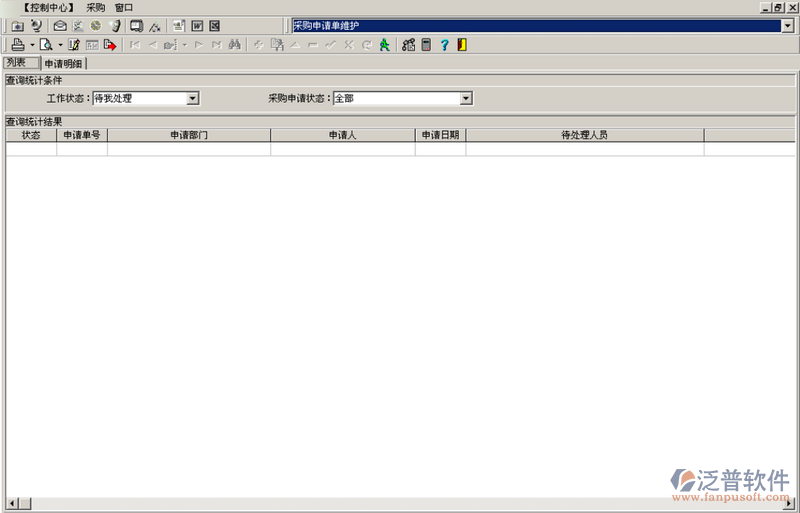
Task: Click the pointing-hand locate record icon
Action: tap(170, 45)
